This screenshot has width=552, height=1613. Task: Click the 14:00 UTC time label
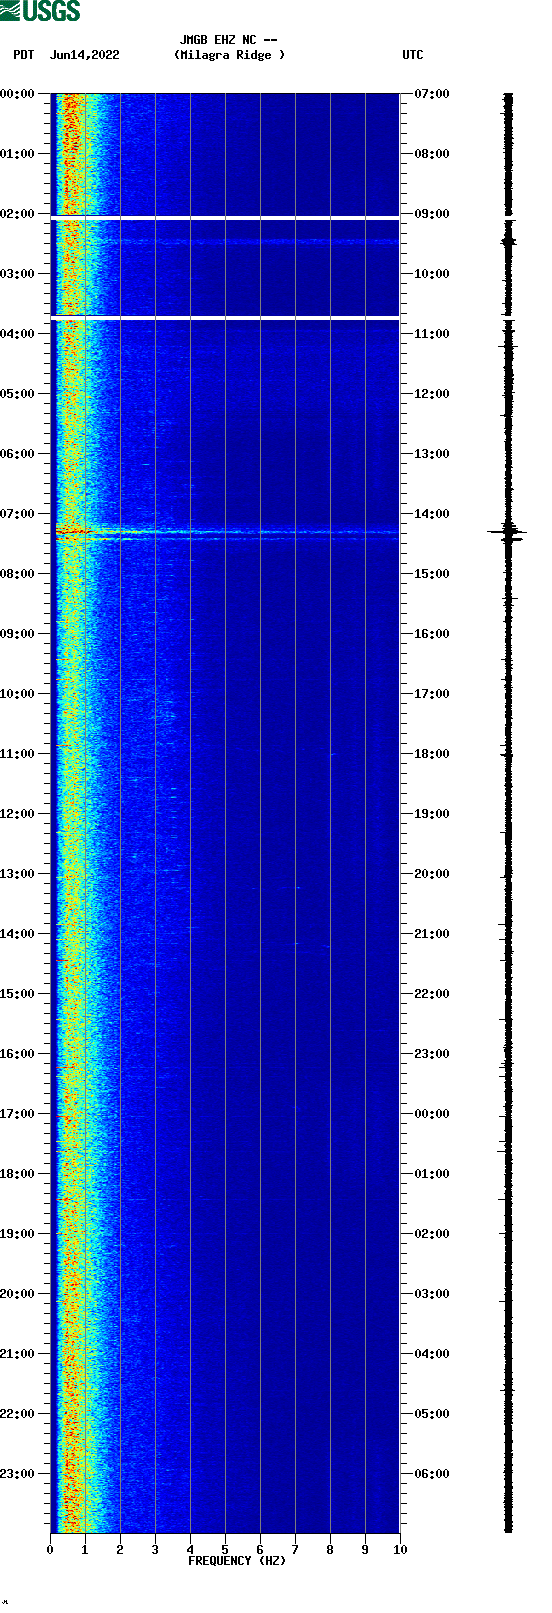432,514
